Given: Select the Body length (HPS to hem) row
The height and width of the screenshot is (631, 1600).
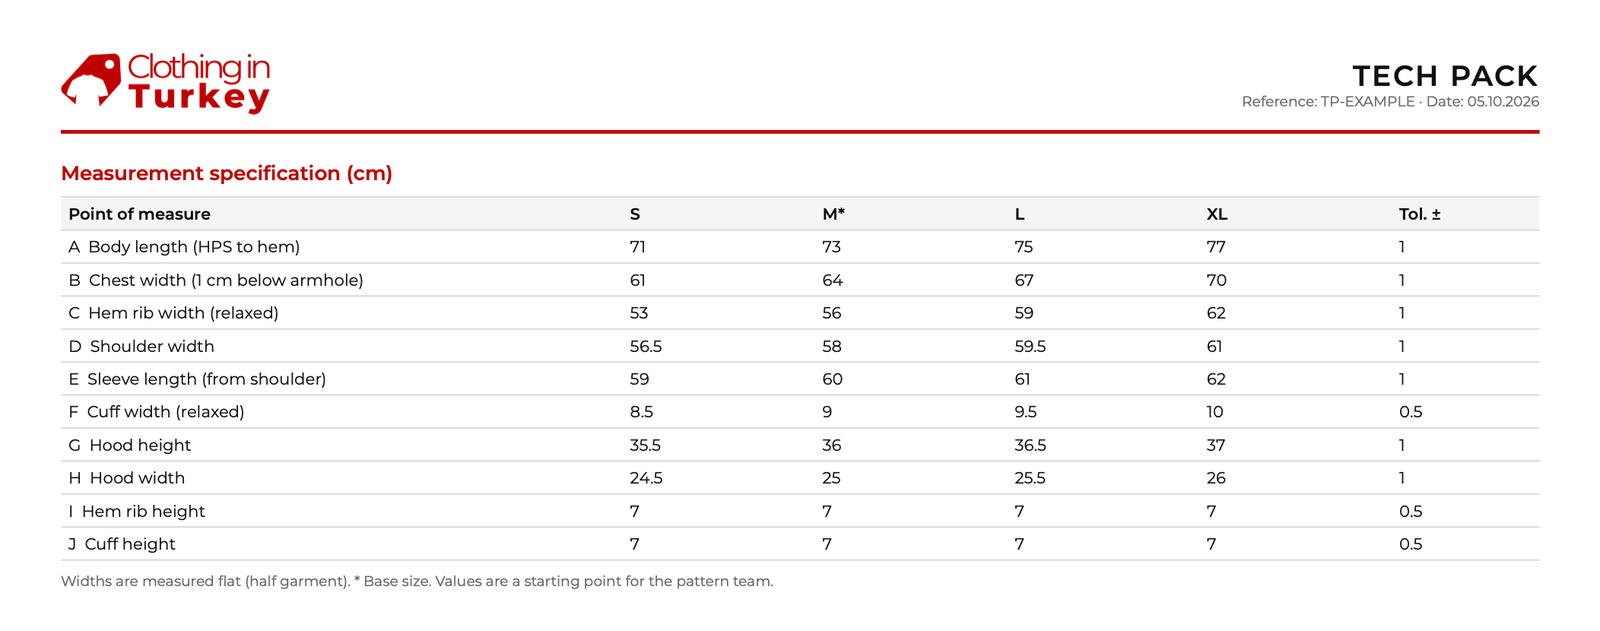Looking at the screenshot, I should tap(800, 247).
